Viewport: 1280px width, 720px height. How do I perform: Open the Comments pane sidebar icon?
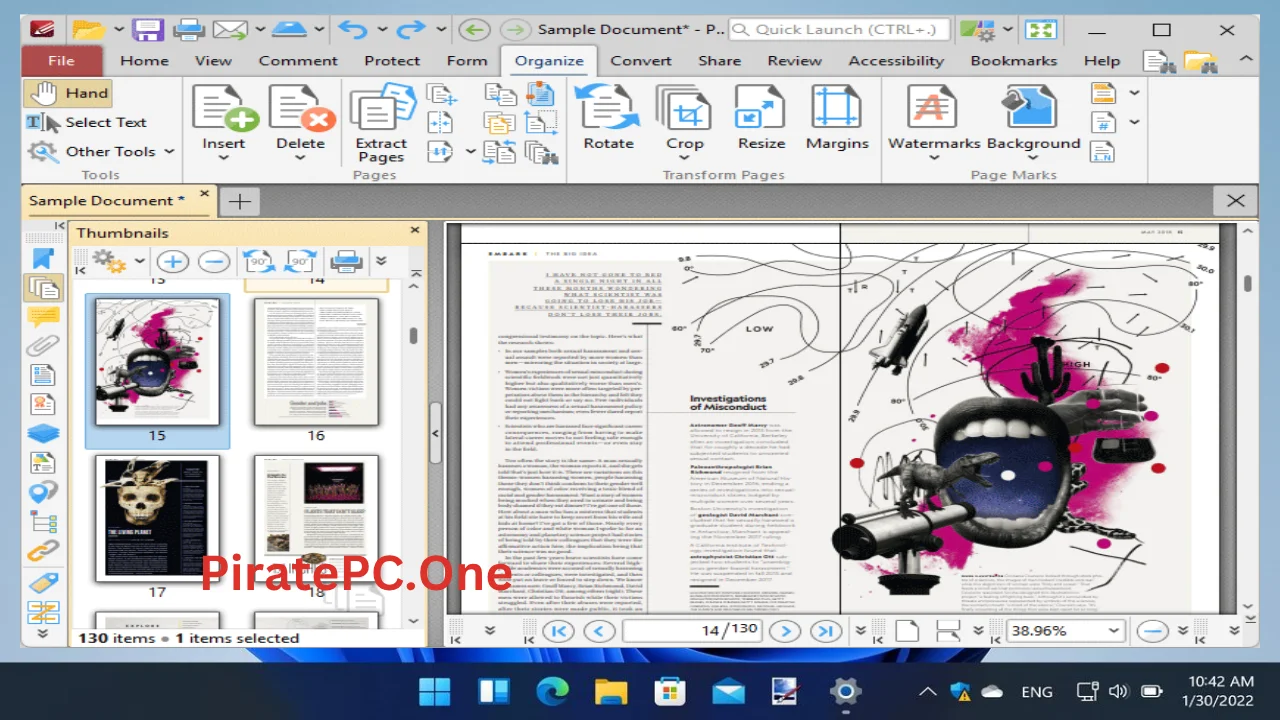click(43, 318)
